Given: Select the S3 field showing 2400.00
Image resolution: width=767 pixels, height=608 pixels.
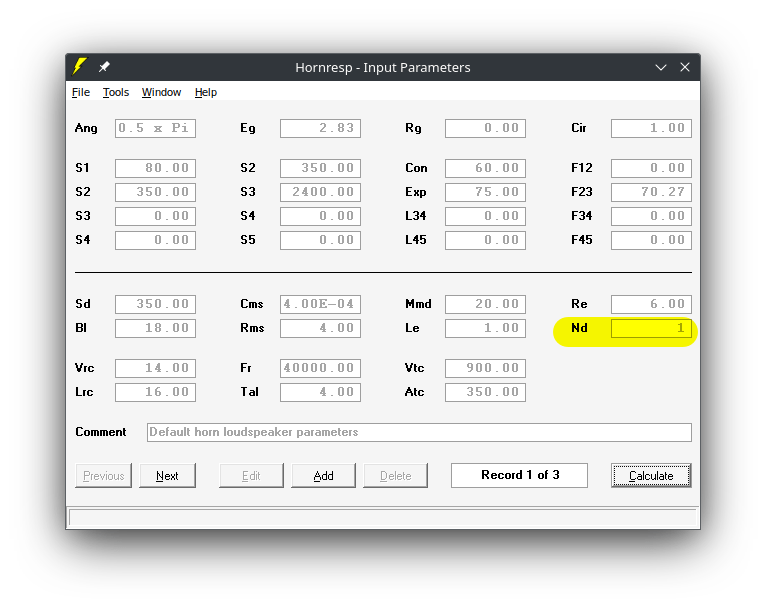Looking at the screenshot, I should tap(320, 192).
